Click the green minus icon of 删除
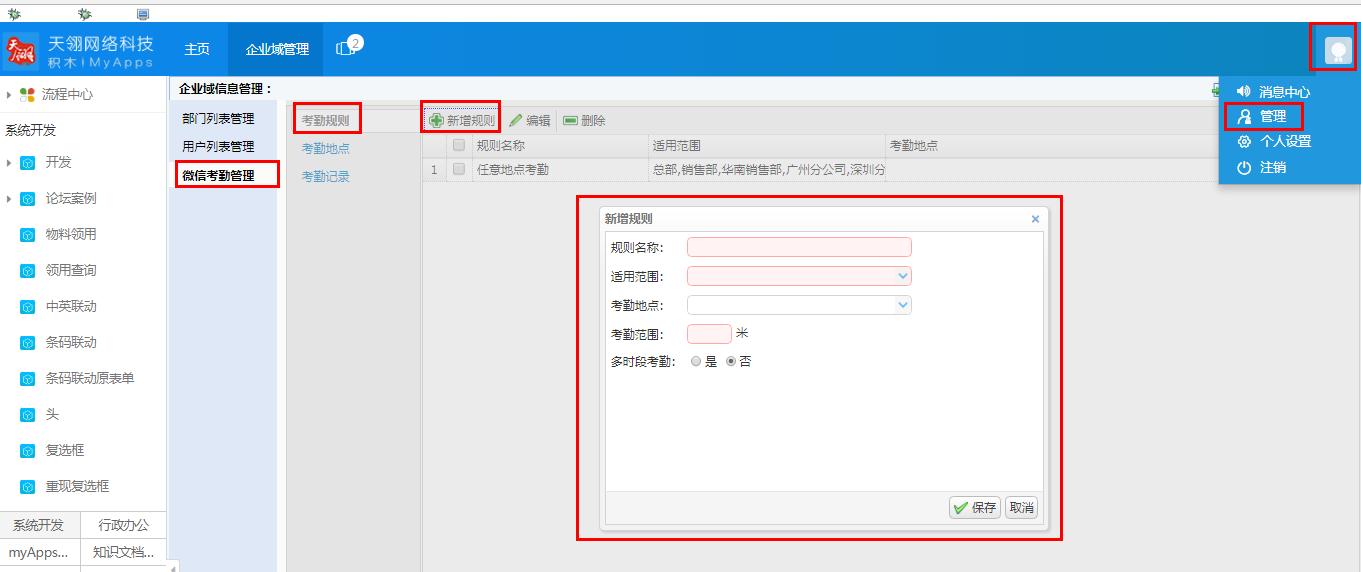Image resolution: width=1361 pixels, height=572 pixels. 570,120
